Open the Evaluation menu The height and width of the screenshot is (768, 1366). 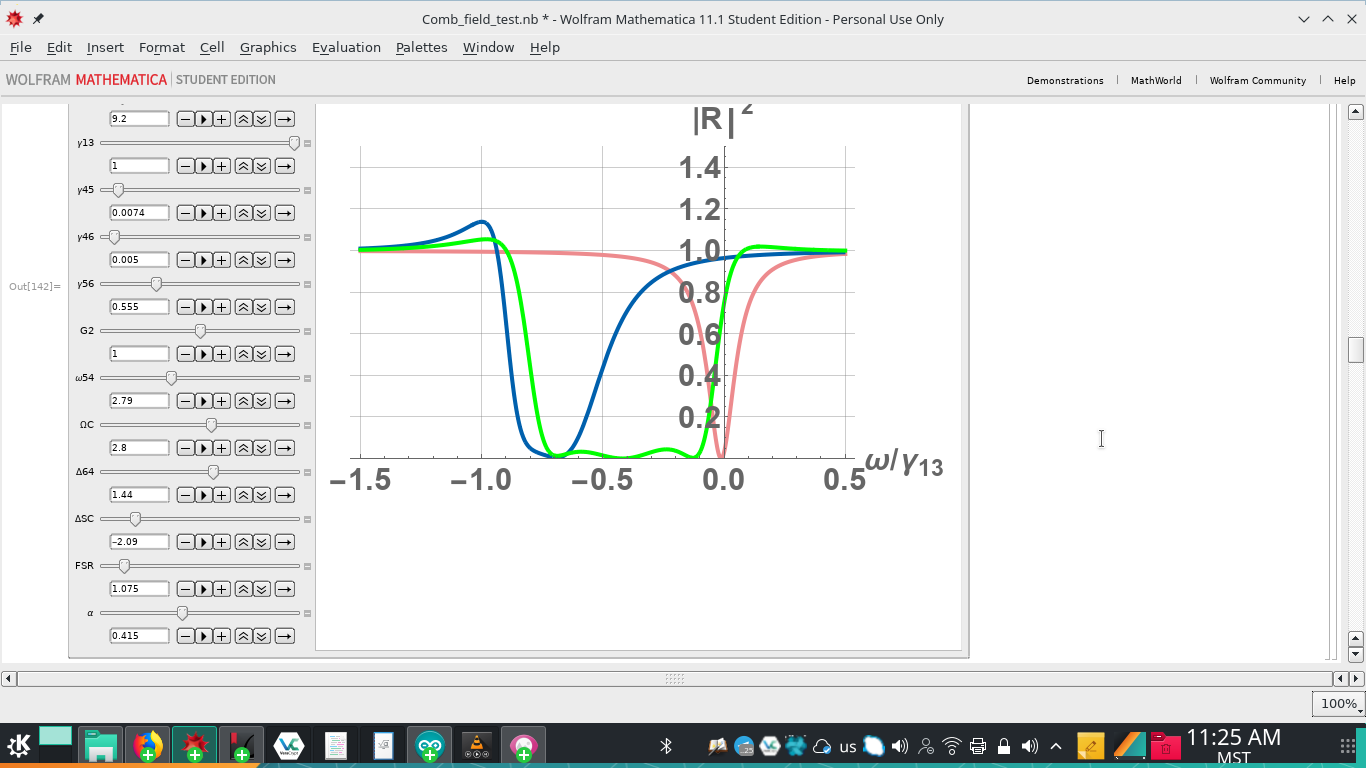click(346, 47)
